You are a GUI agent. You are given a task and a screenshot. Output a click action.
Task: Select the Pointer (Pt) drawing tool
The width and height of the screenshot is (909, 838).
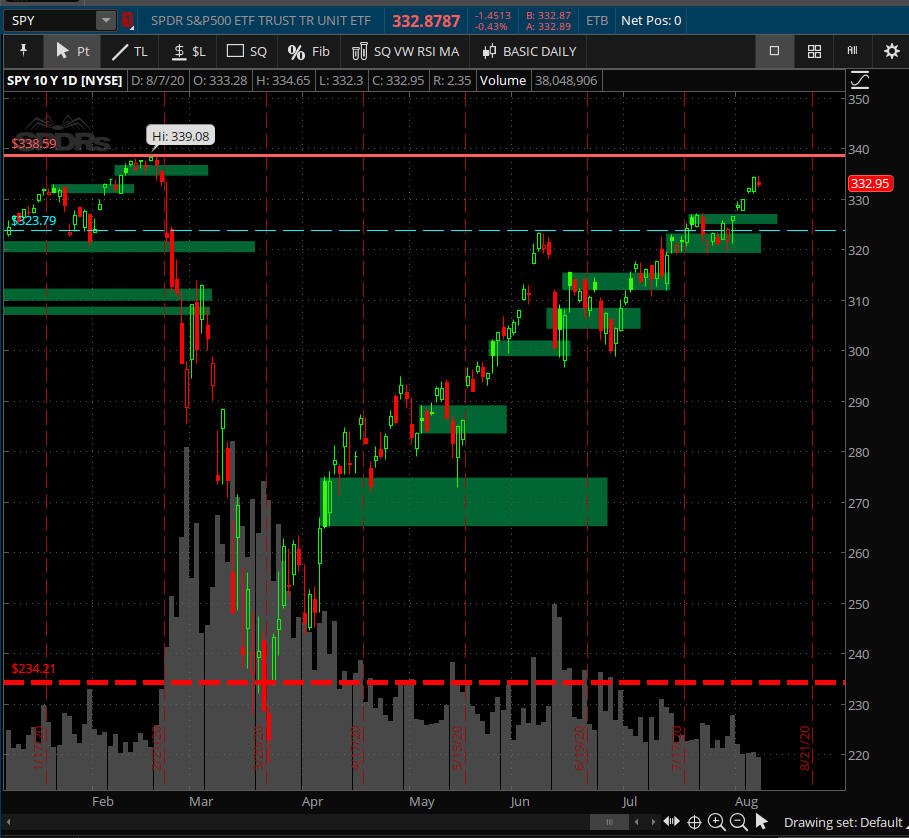tap(71, 51)
